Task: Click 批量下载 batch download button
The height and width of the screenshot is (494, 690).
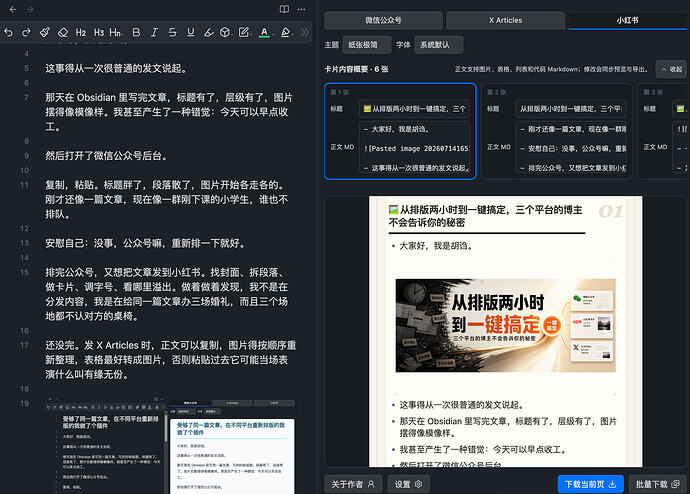Action: [x=657, y=484]
